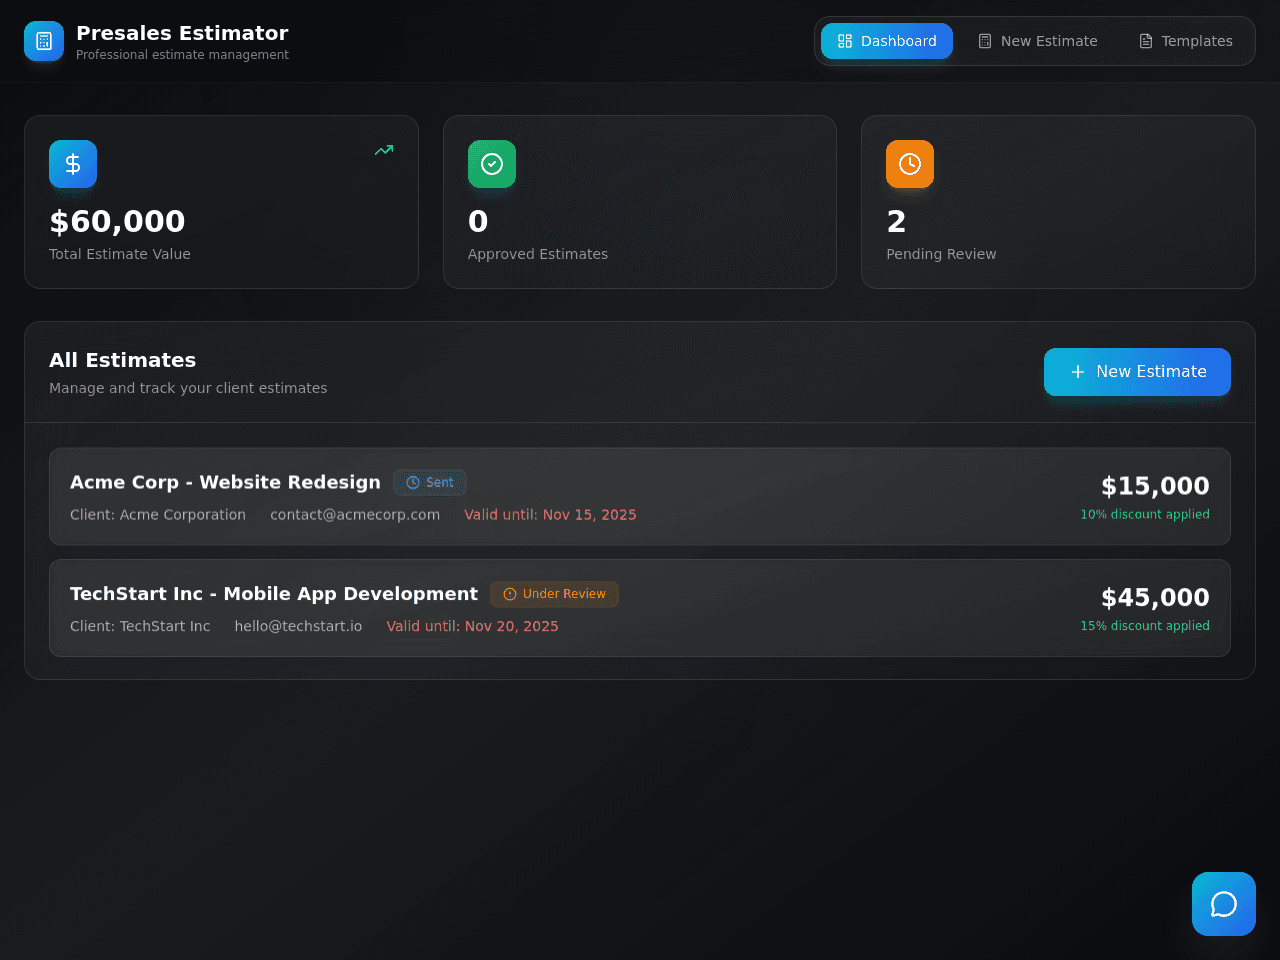Click the green checkmark Approved Estimates icon
Screen dimensions: 1280x960
point(492,164)
